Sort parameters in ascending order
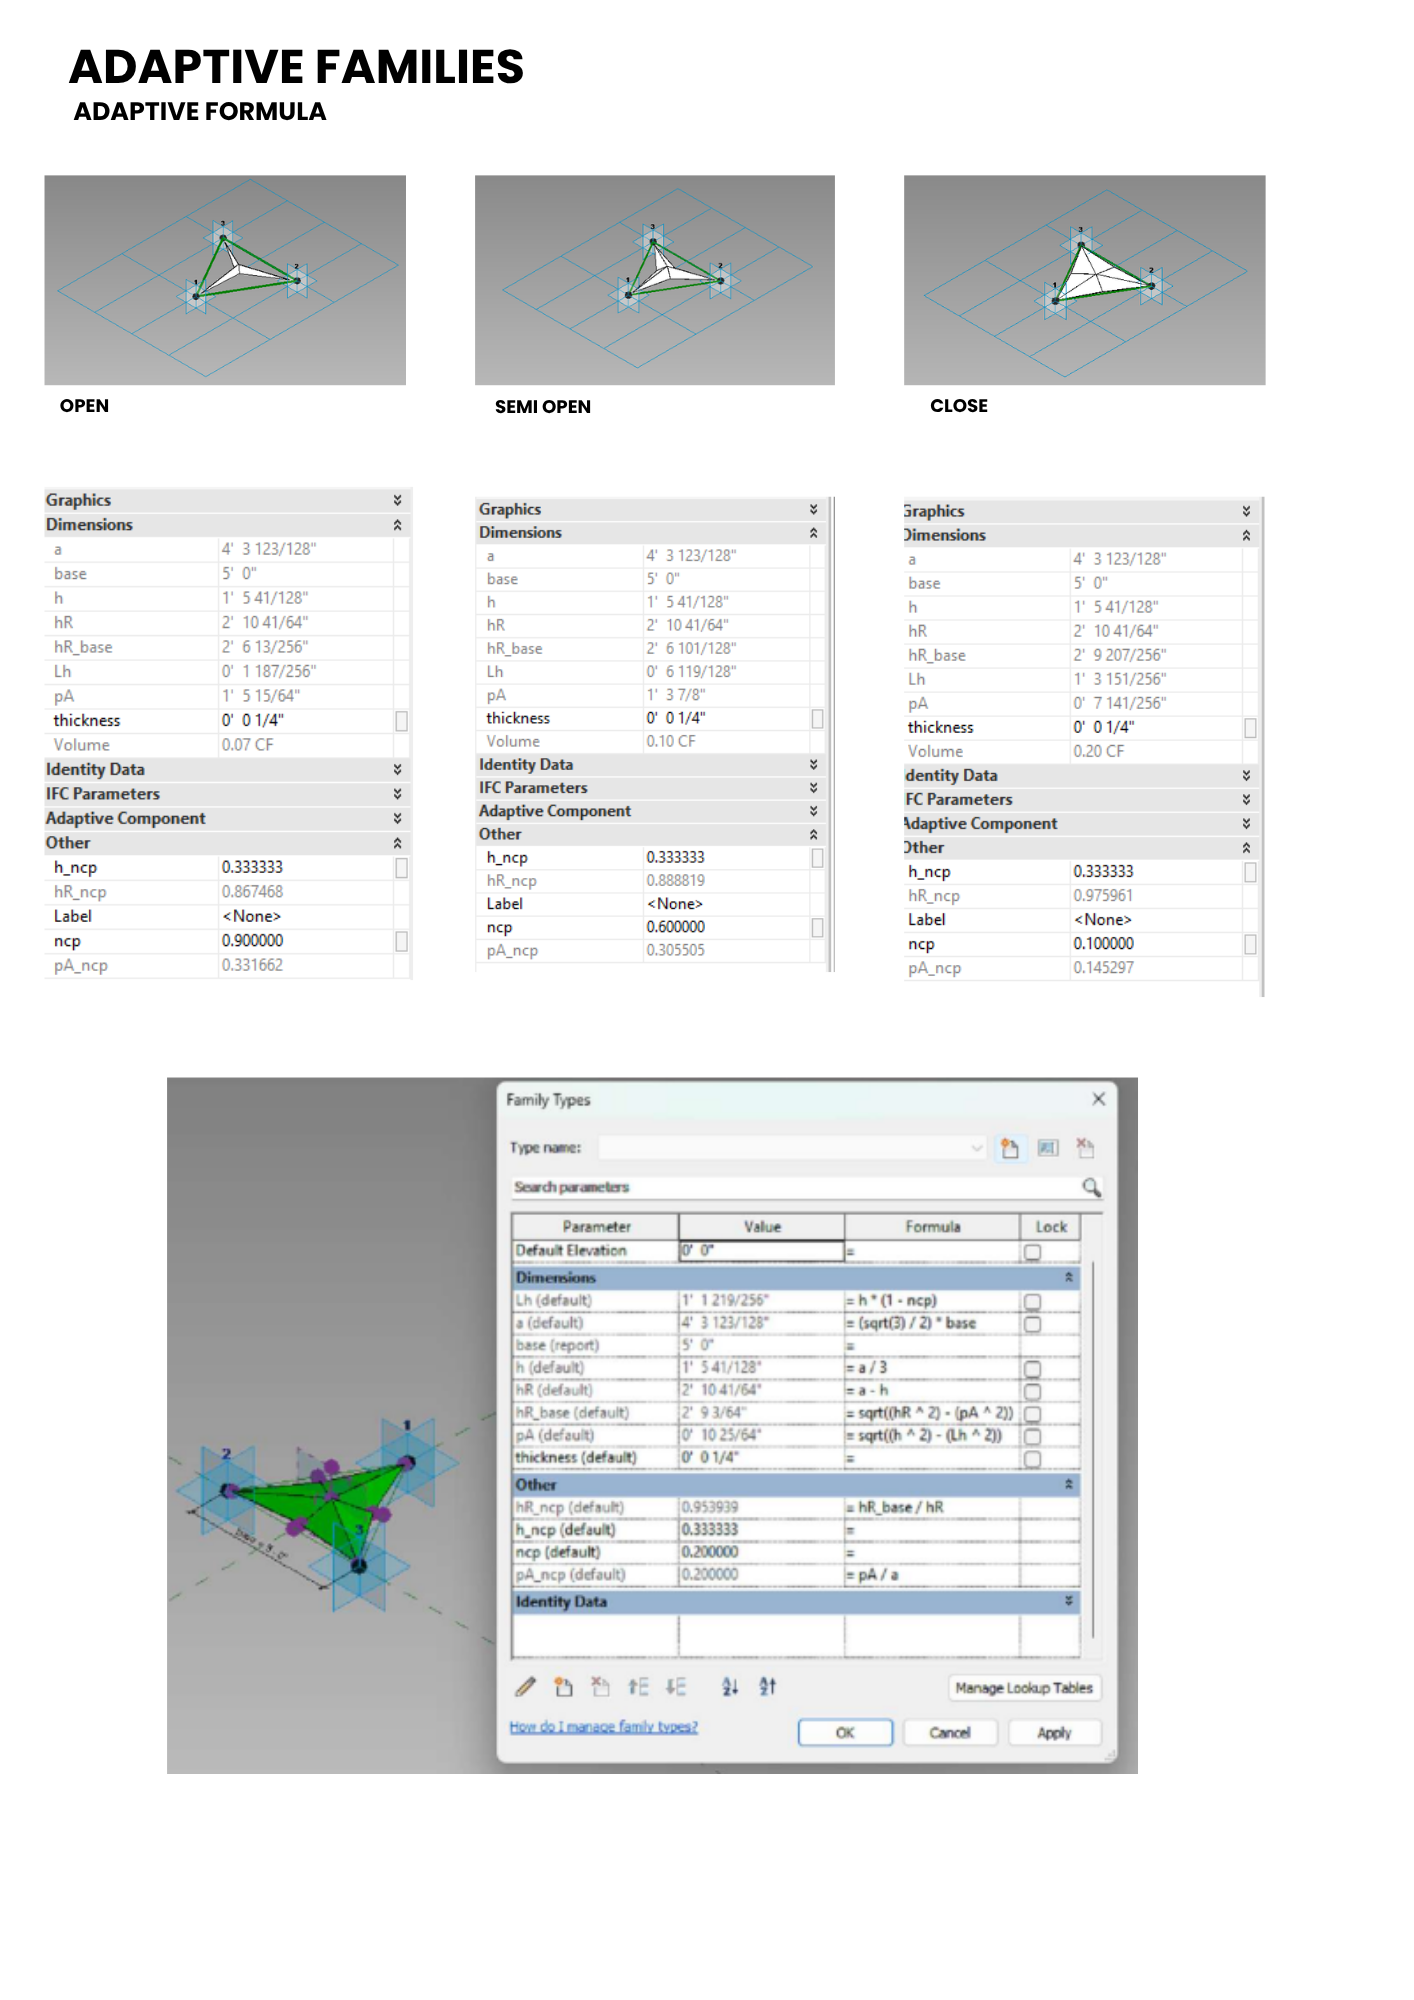Viewport: 1414px width, 2000px height. coord(730,1687)
